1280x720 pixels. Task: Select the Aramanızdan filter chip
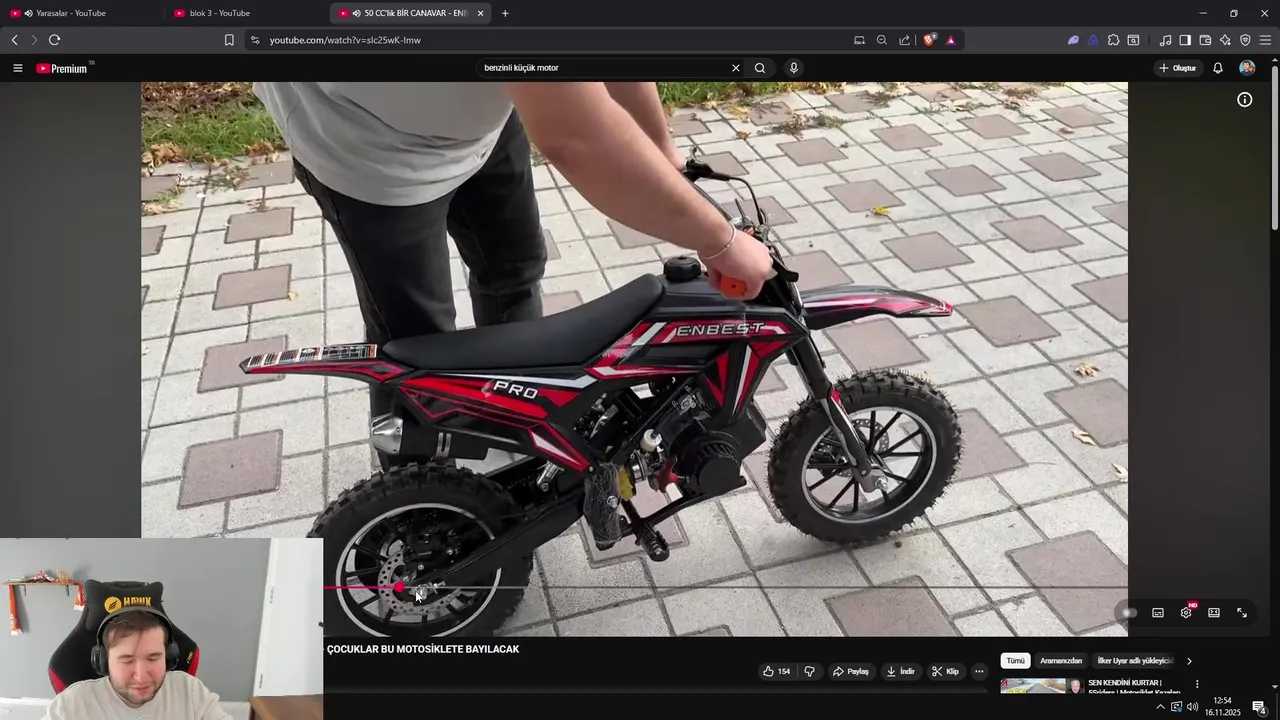(x=1061, y=661)
